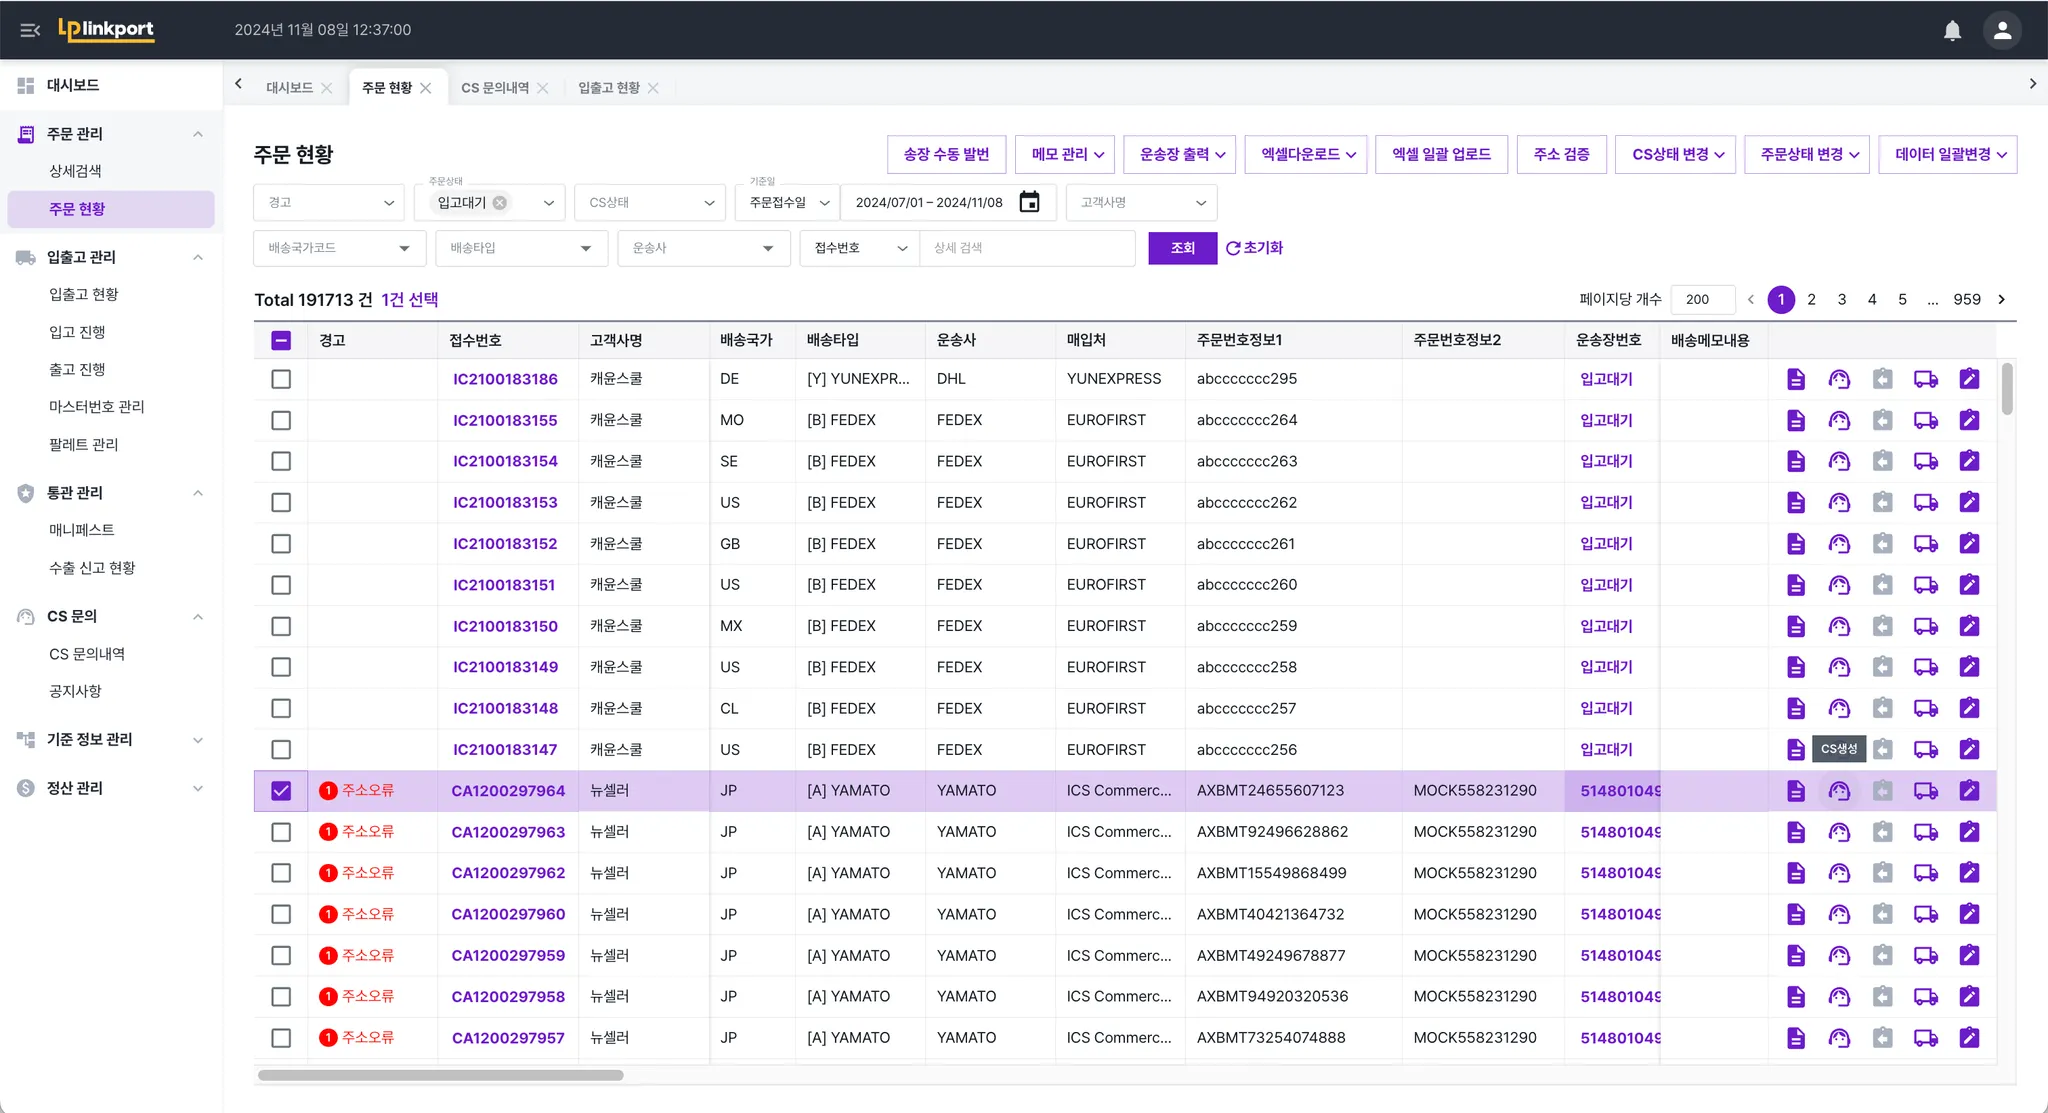The image size is (2048, 1113).
Task: Switch to the CS 문의내역 tab
Action: pyautogui.click(x=495, y=88)
